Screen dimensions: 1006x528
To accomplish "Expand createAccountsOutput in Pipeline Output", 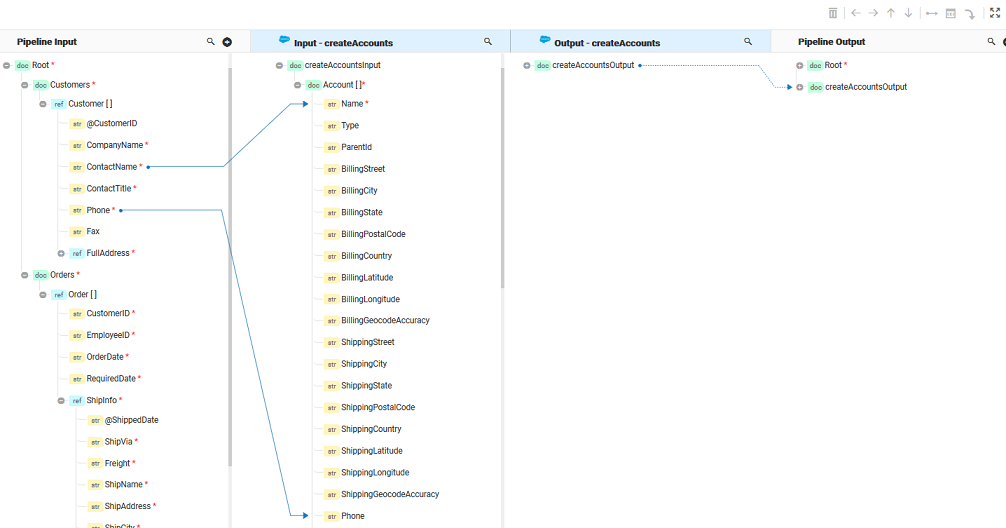I will pos(799,87).
